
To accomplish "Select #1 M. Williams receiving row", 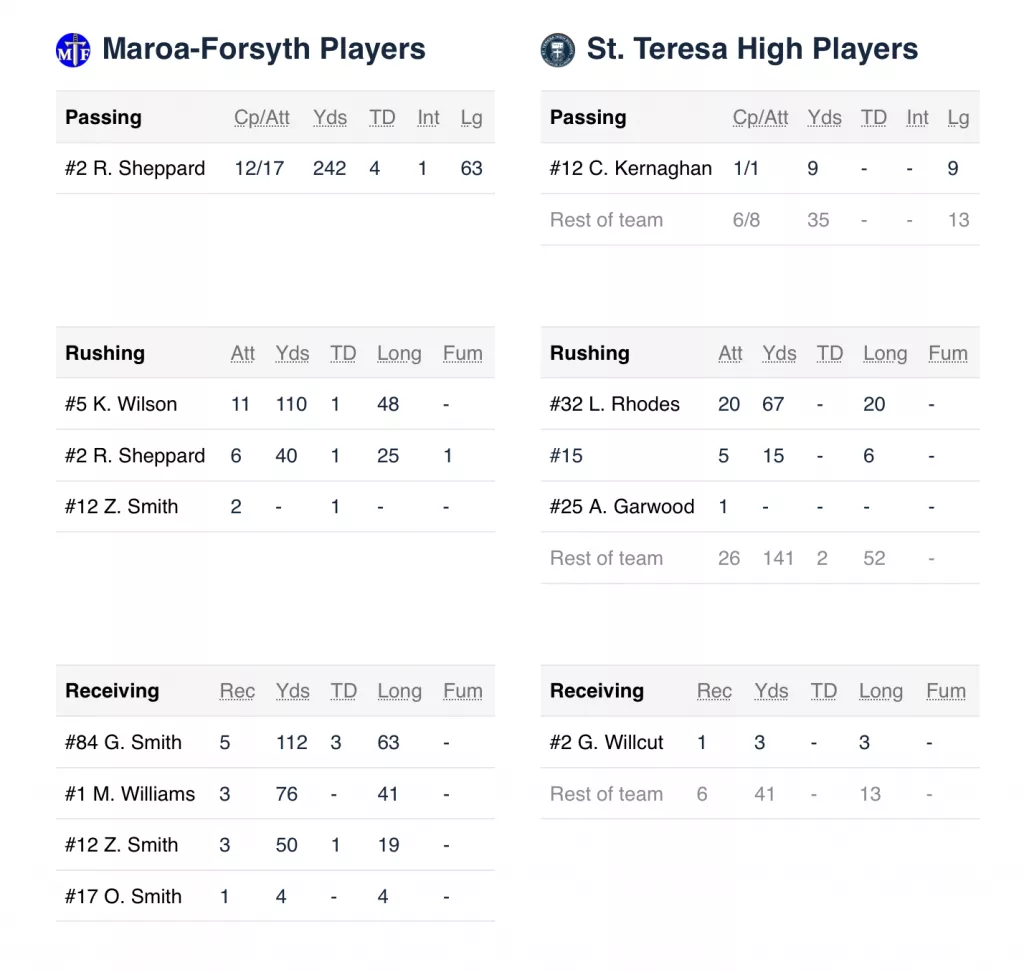I will pyautogui.click(x=275, y=794).
